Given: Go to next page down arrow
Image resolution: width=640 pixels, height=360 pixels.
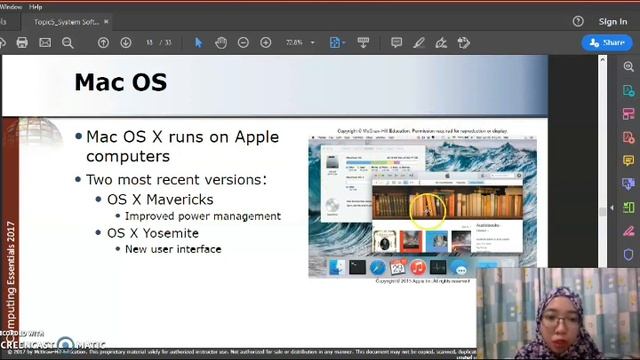Looking at the screenshot, I should 126,42.
